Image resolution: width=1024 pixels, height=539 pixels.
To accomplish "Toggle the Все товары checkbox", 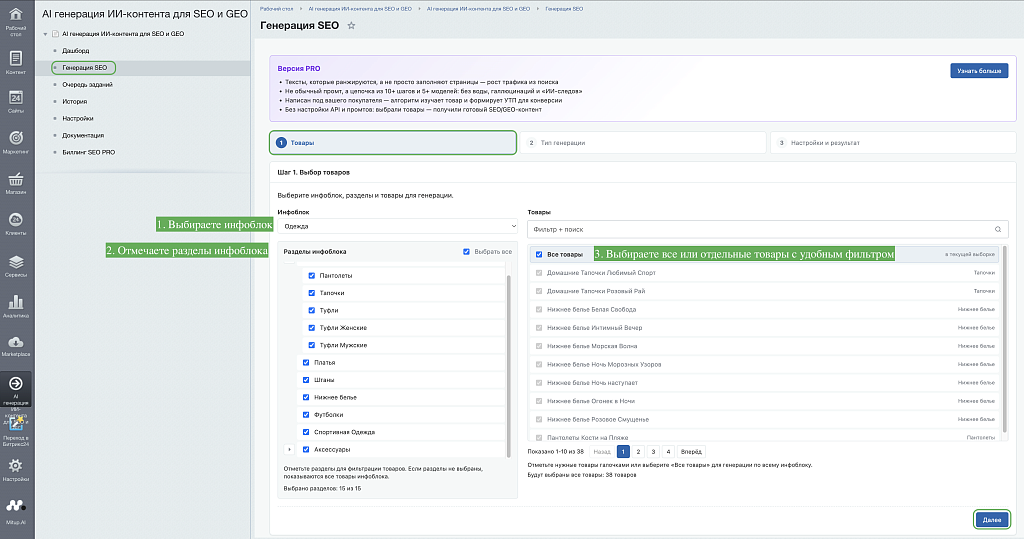I will pos(539,254).
